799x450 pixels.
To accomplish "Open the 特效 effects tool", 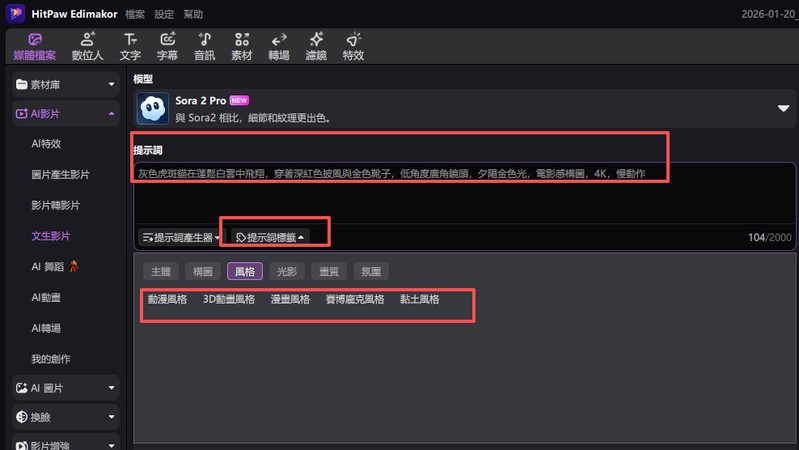I will [x=353, y=47].
